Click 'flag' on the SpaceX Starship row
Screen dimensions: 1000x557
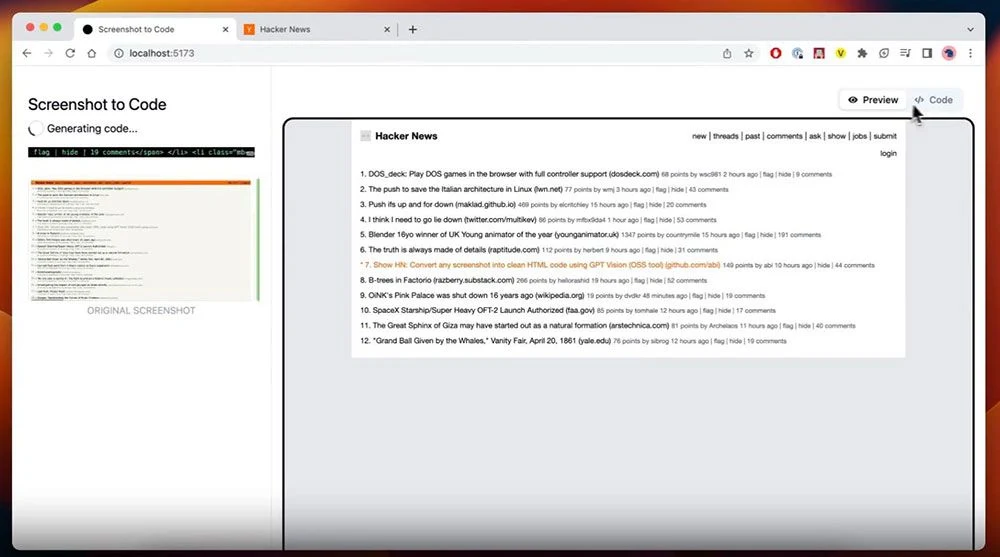tap(708, 311)
